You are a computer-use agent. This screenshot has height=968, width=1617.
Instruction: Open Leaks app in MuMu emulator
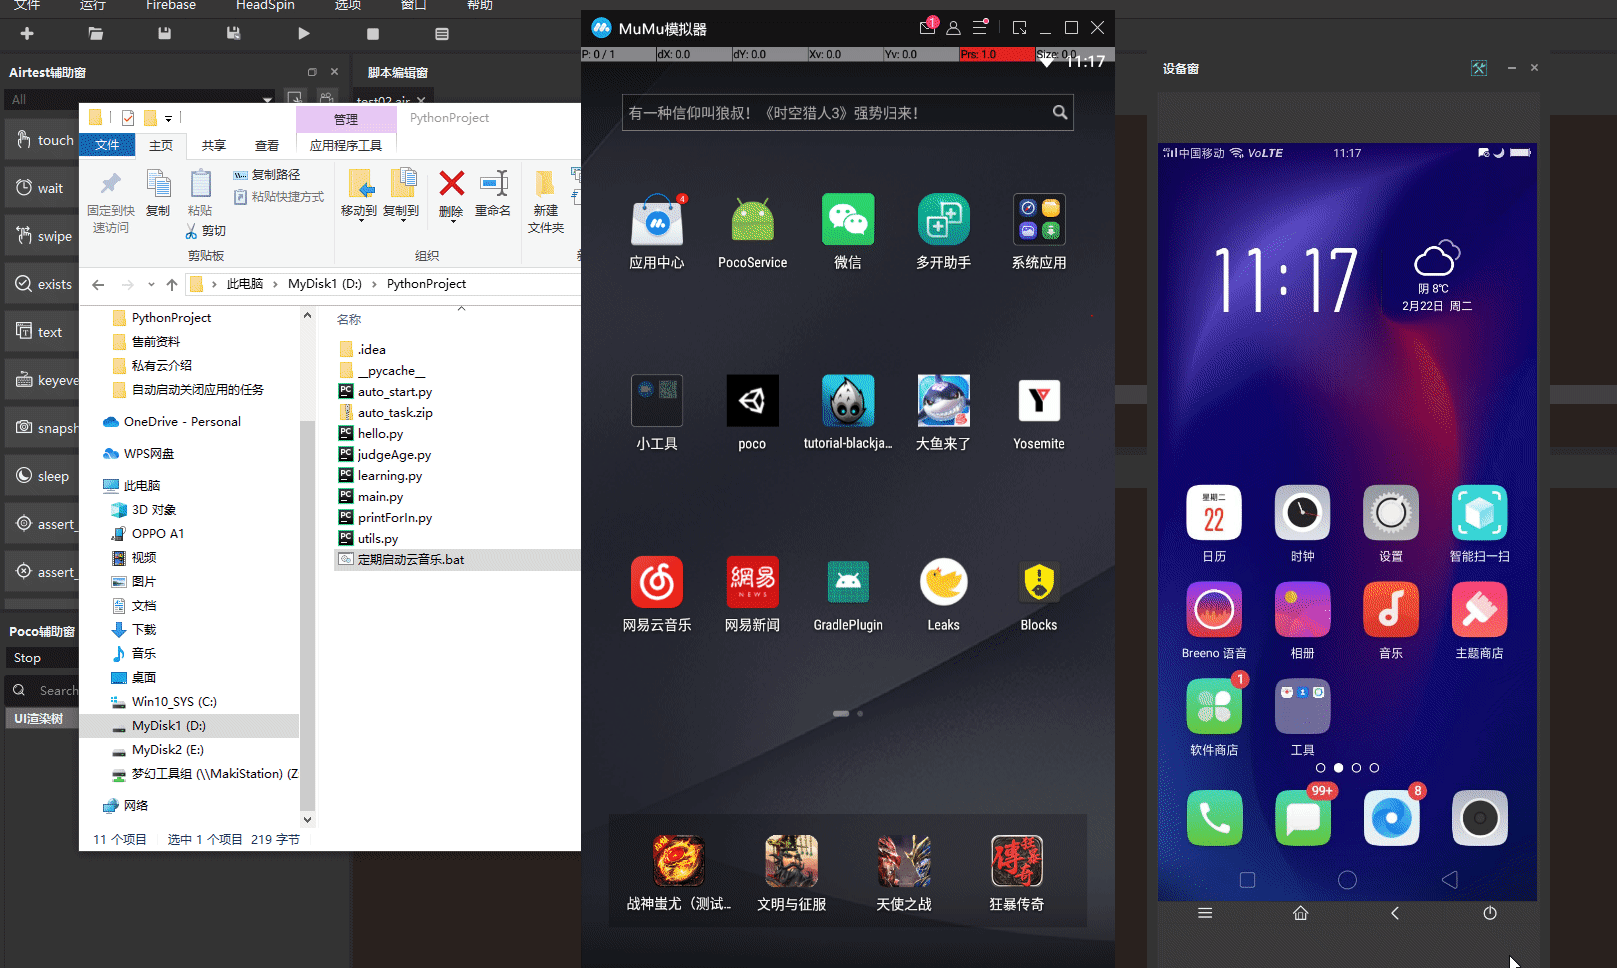[x=943, y=594]
